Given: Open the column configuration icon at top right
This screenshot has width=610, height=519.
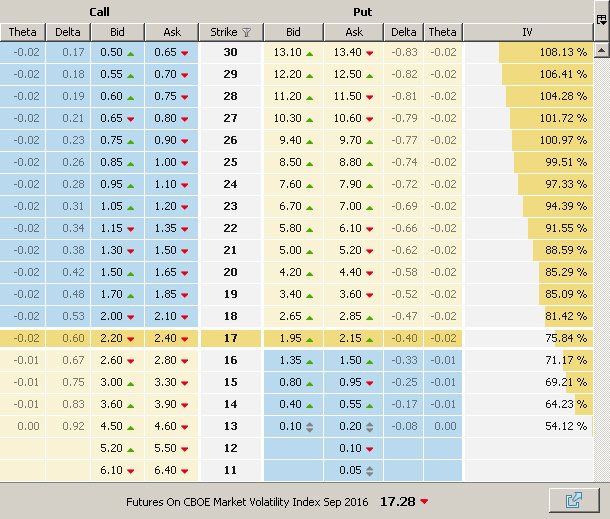Looking at the screenshot, I should pyautogui.click(x=601, y=19).
